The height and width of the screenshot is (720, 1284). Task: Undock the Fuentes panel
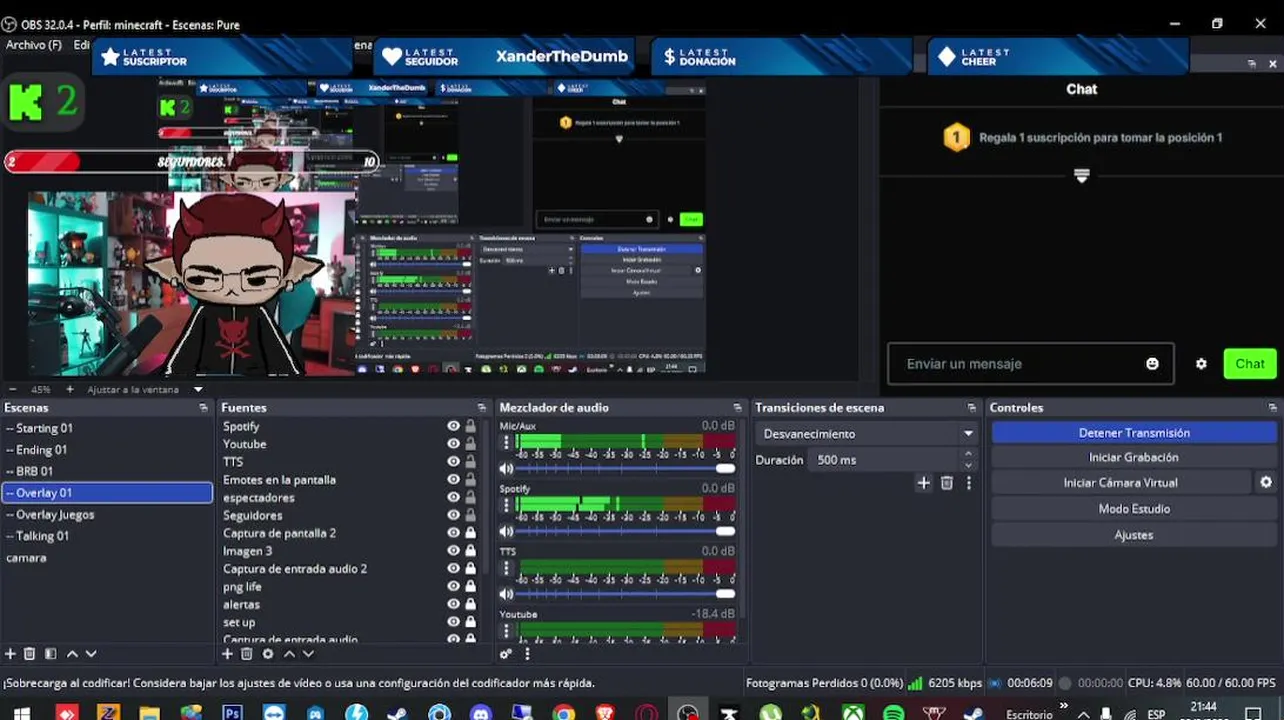pos(482,408)
